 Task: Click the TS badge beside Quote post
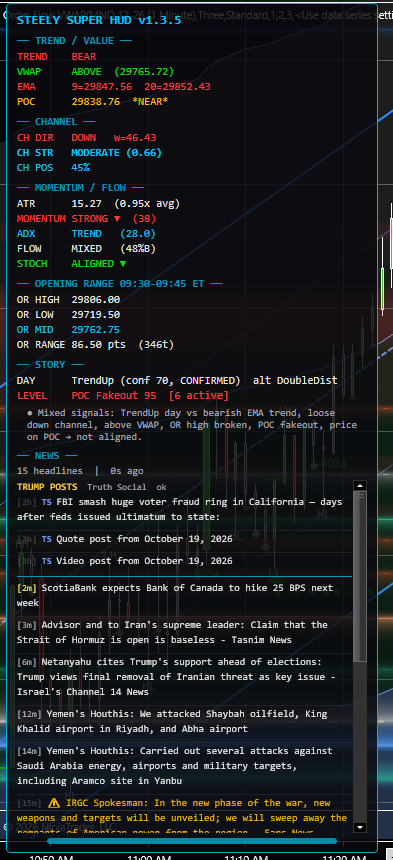tap(47, 539)
